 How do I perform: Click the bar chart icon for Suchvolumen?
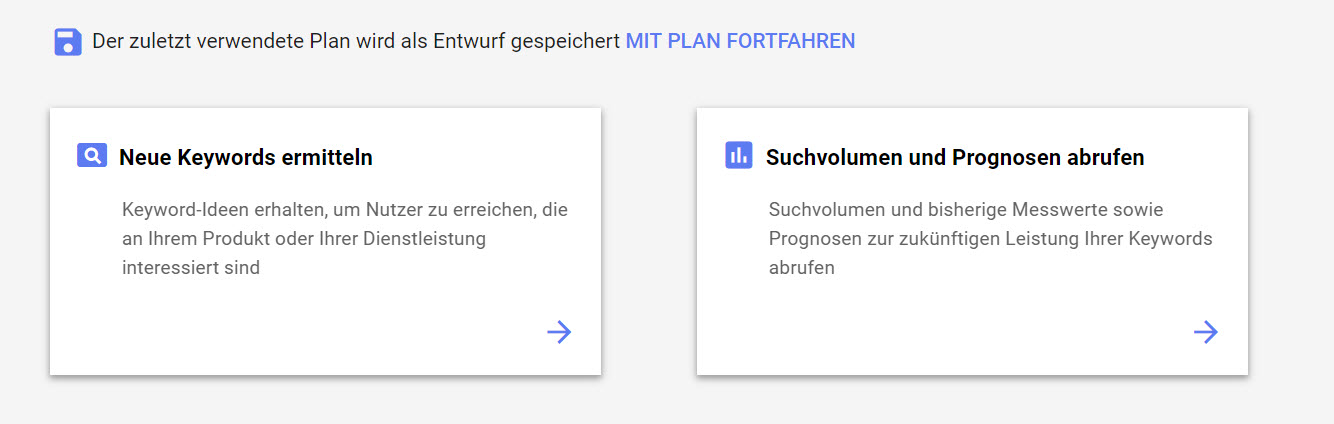tap(738, 155)
